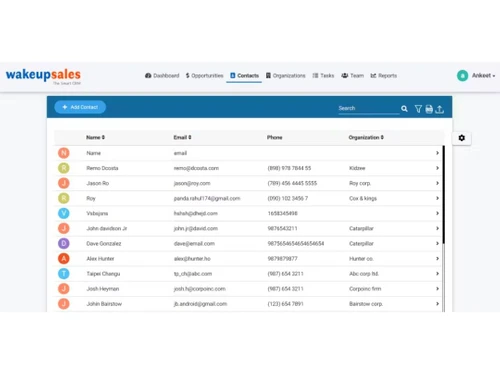Click email jason@roy.com
This screenshot has height=375, width=500.
pos(192,183)
